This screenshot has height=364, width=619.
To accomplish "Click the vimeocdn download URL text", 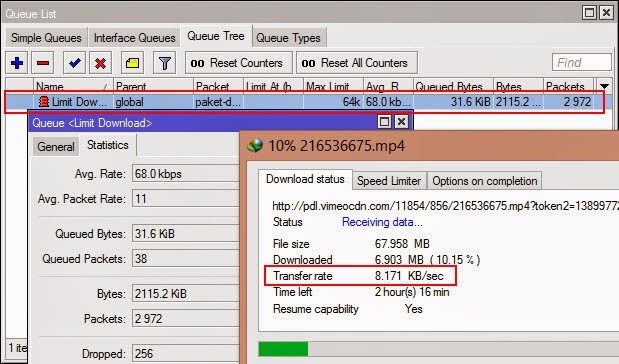I will click(445, 206).
